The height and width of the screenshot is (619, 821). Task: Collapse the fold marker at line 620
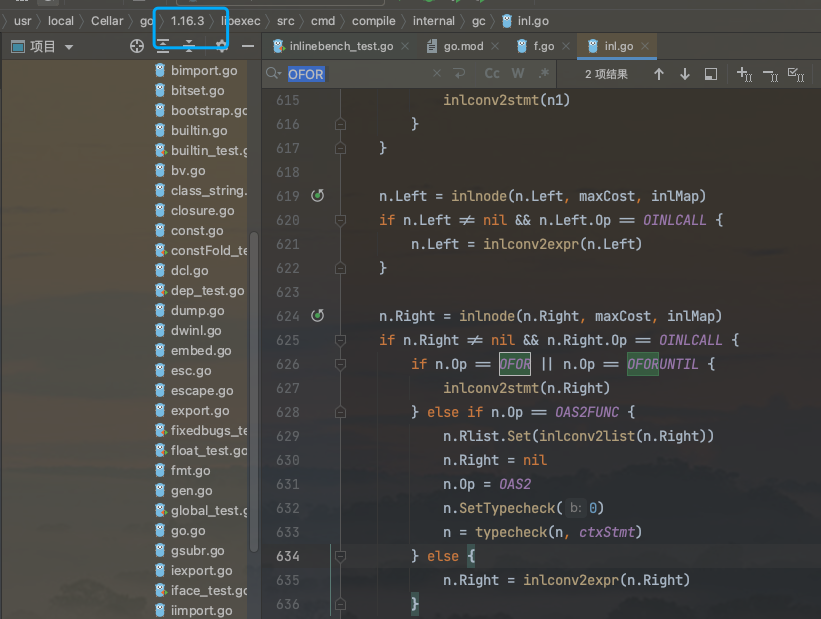point(340,220)
